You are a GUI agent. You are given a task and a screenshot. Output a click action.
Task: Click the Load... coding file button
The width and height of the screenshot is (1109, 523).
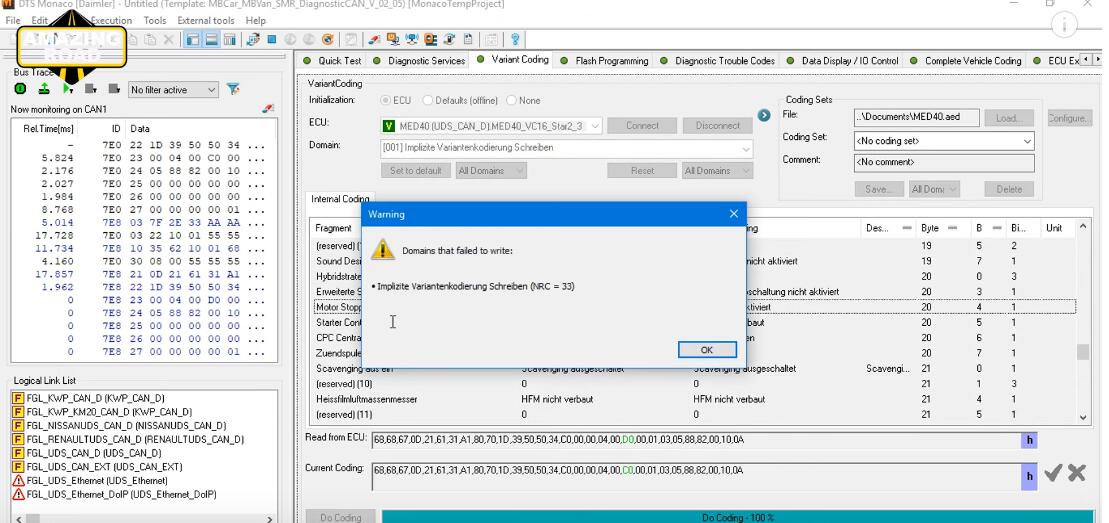point(1009,118)
